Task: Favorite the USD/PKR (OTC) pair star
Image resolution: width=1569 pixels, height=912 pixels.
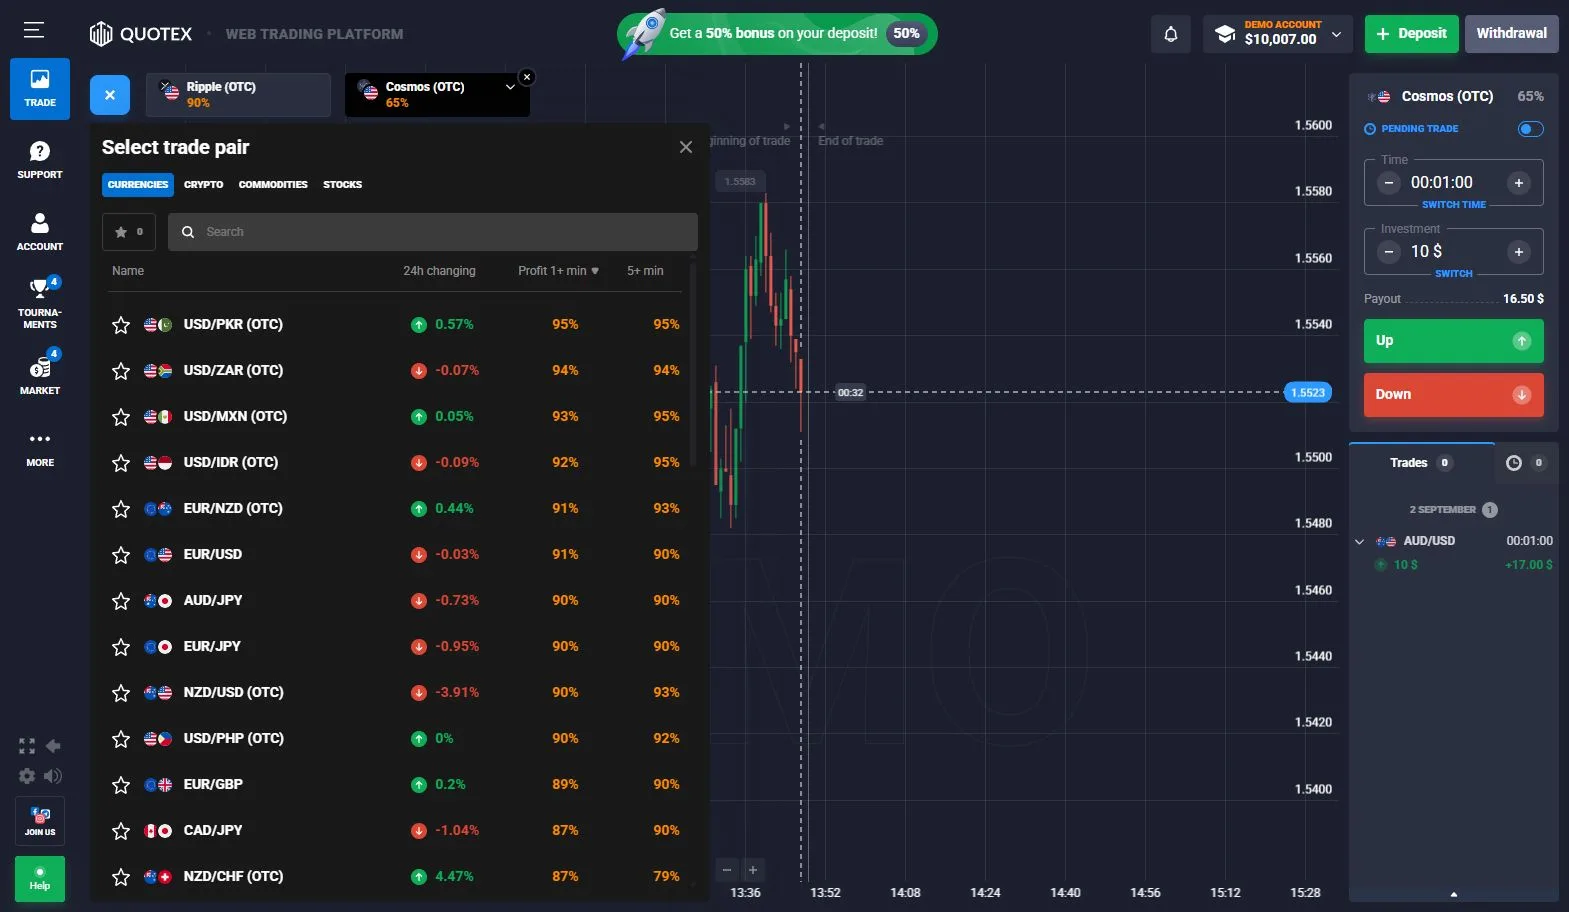Action: [x=121, y=325]
